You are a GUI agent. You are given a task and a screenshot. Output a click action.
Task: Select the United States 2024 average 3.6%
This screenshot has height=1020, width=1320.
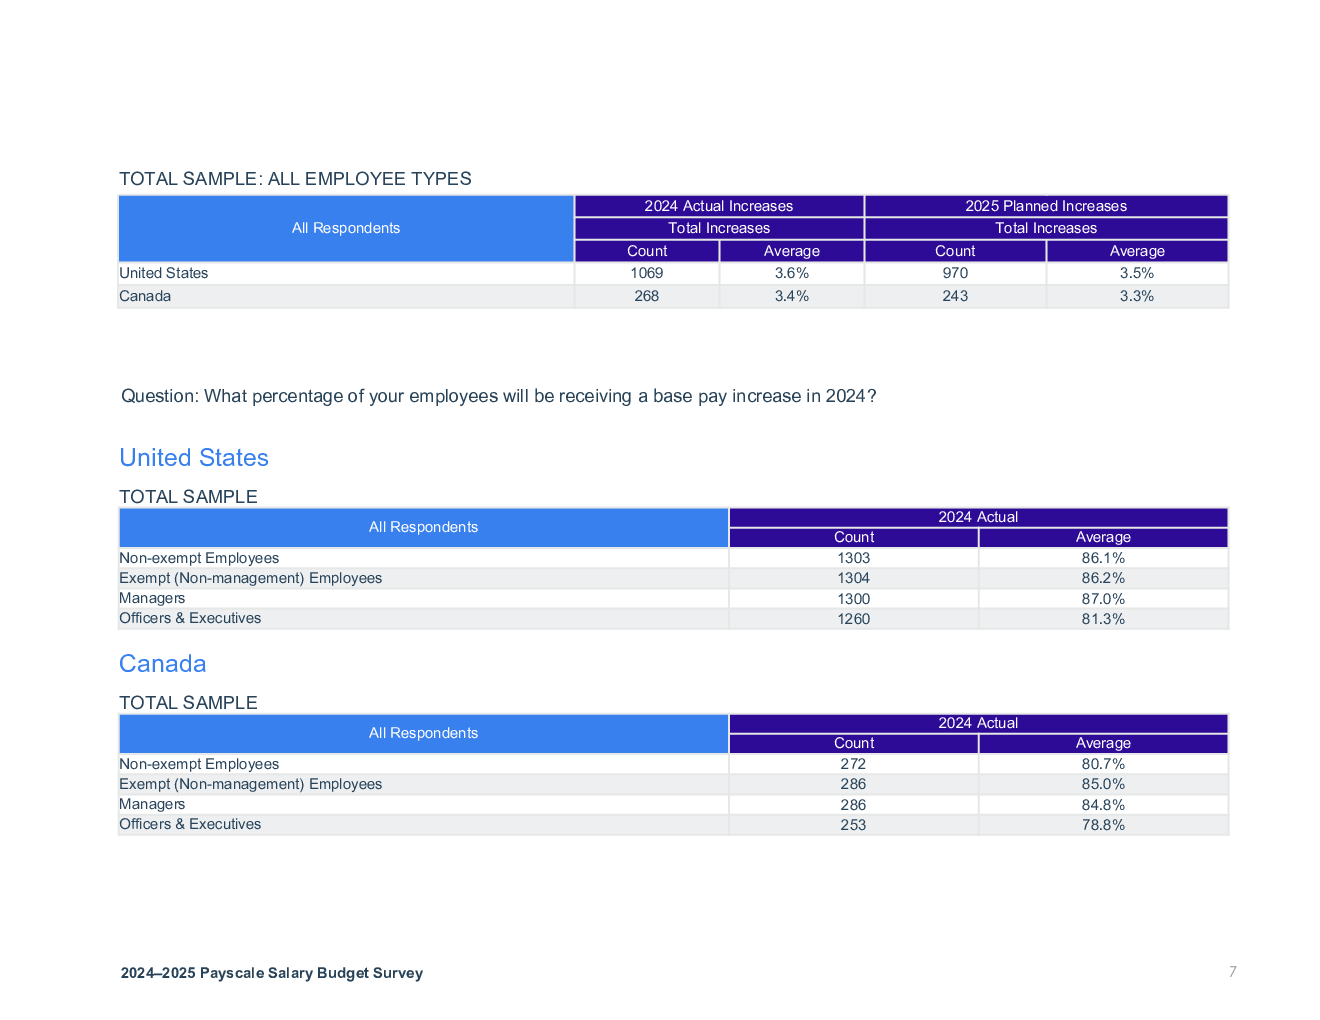pyautogui.click(x=792, y=273)
